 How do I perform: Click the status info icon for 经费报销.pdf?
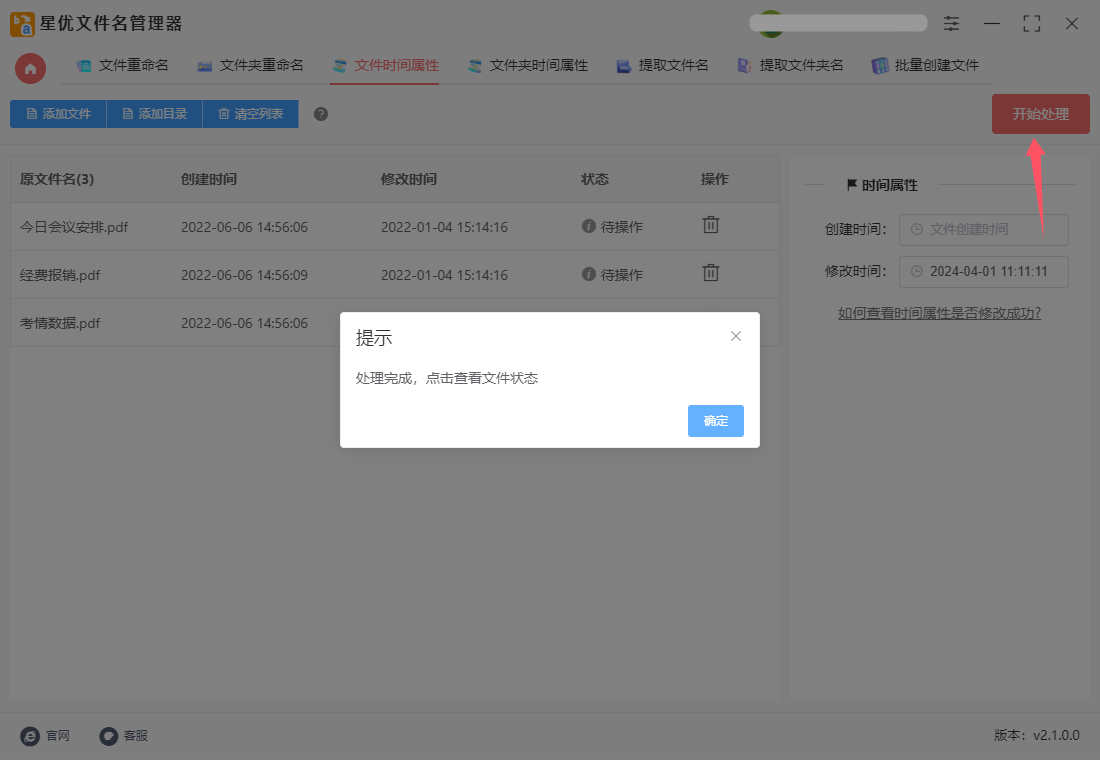point(589,274)
